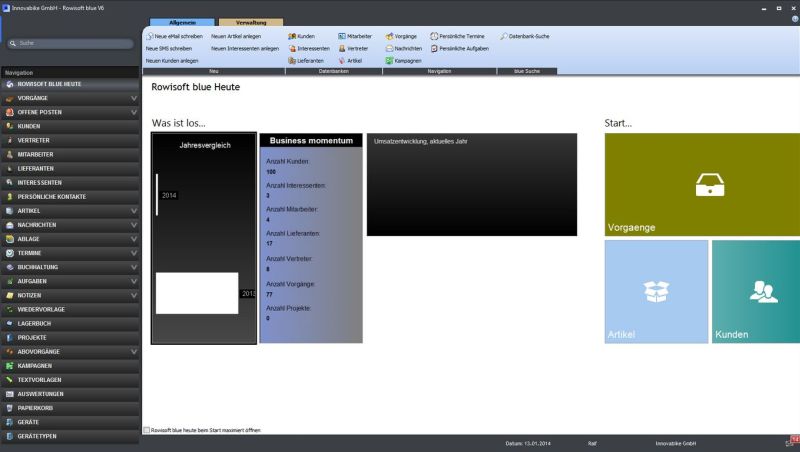The image size is (800, 452).
Task: Switch to the Allgemein ribbon tab
Action: [x=182, y=22]
